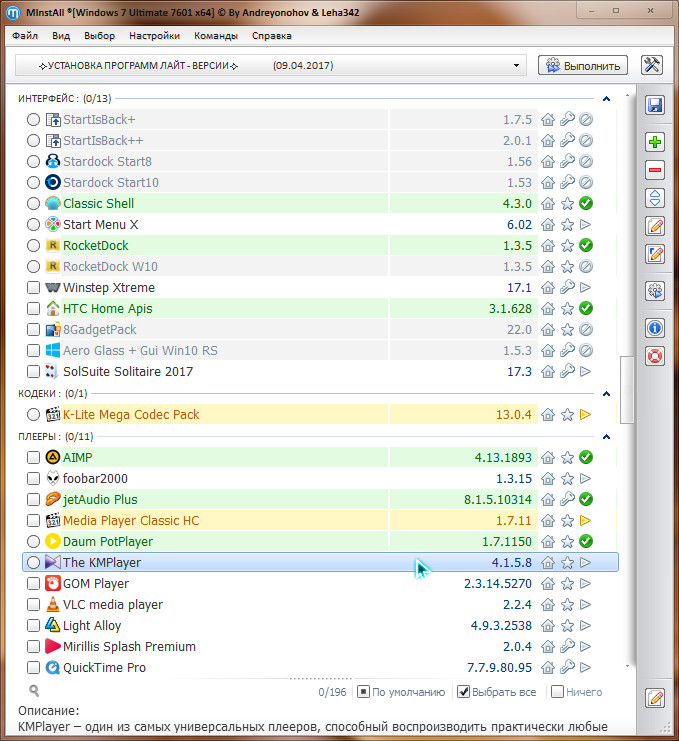Open the Справка menu

click(x=272, y=36)
